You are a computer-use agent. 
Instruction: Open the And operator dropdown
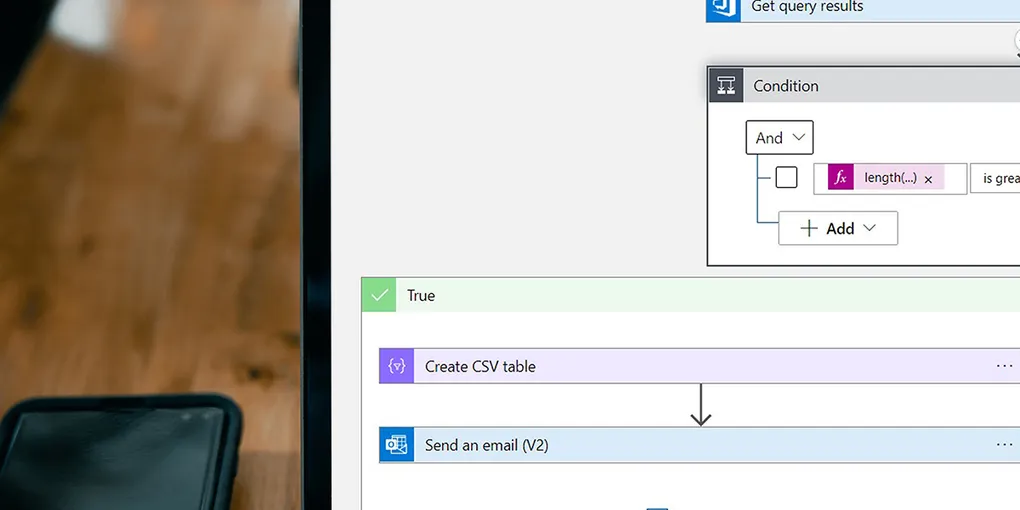[x=779, y=138]
